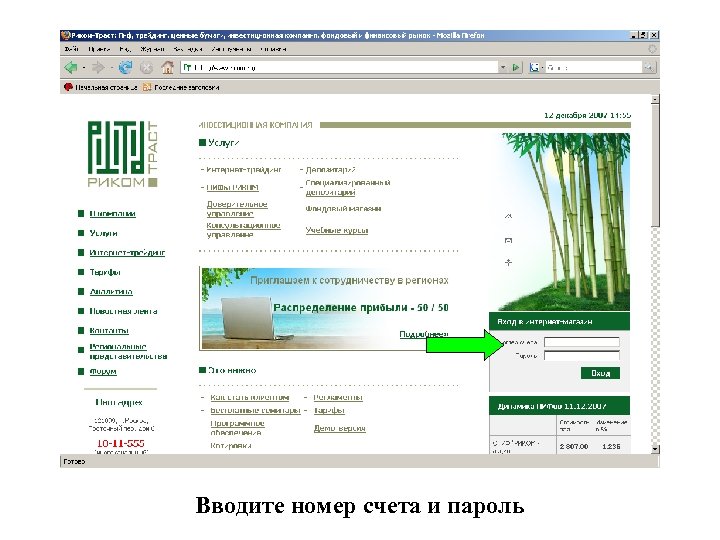Viewport: 720px width, 540px height.
Task: Click the 'Бесплатные семинары' link
Action: tap(255, 410)
